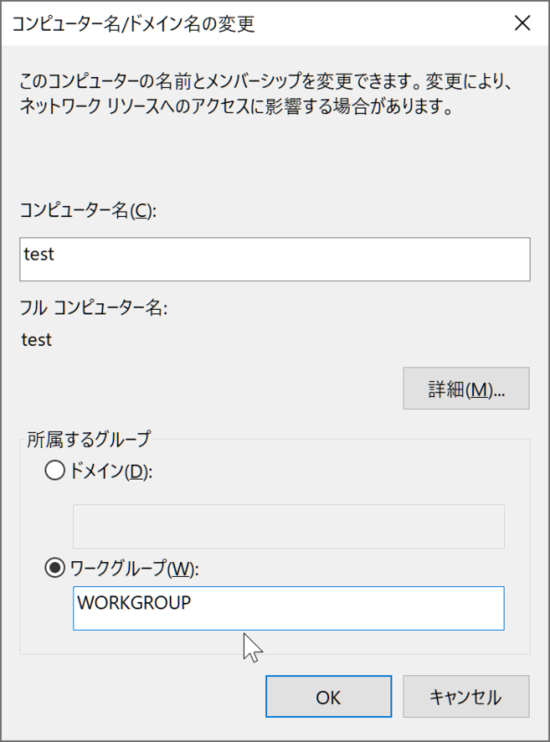Click the ワークグループ(W): label text

tap(134, 568)
